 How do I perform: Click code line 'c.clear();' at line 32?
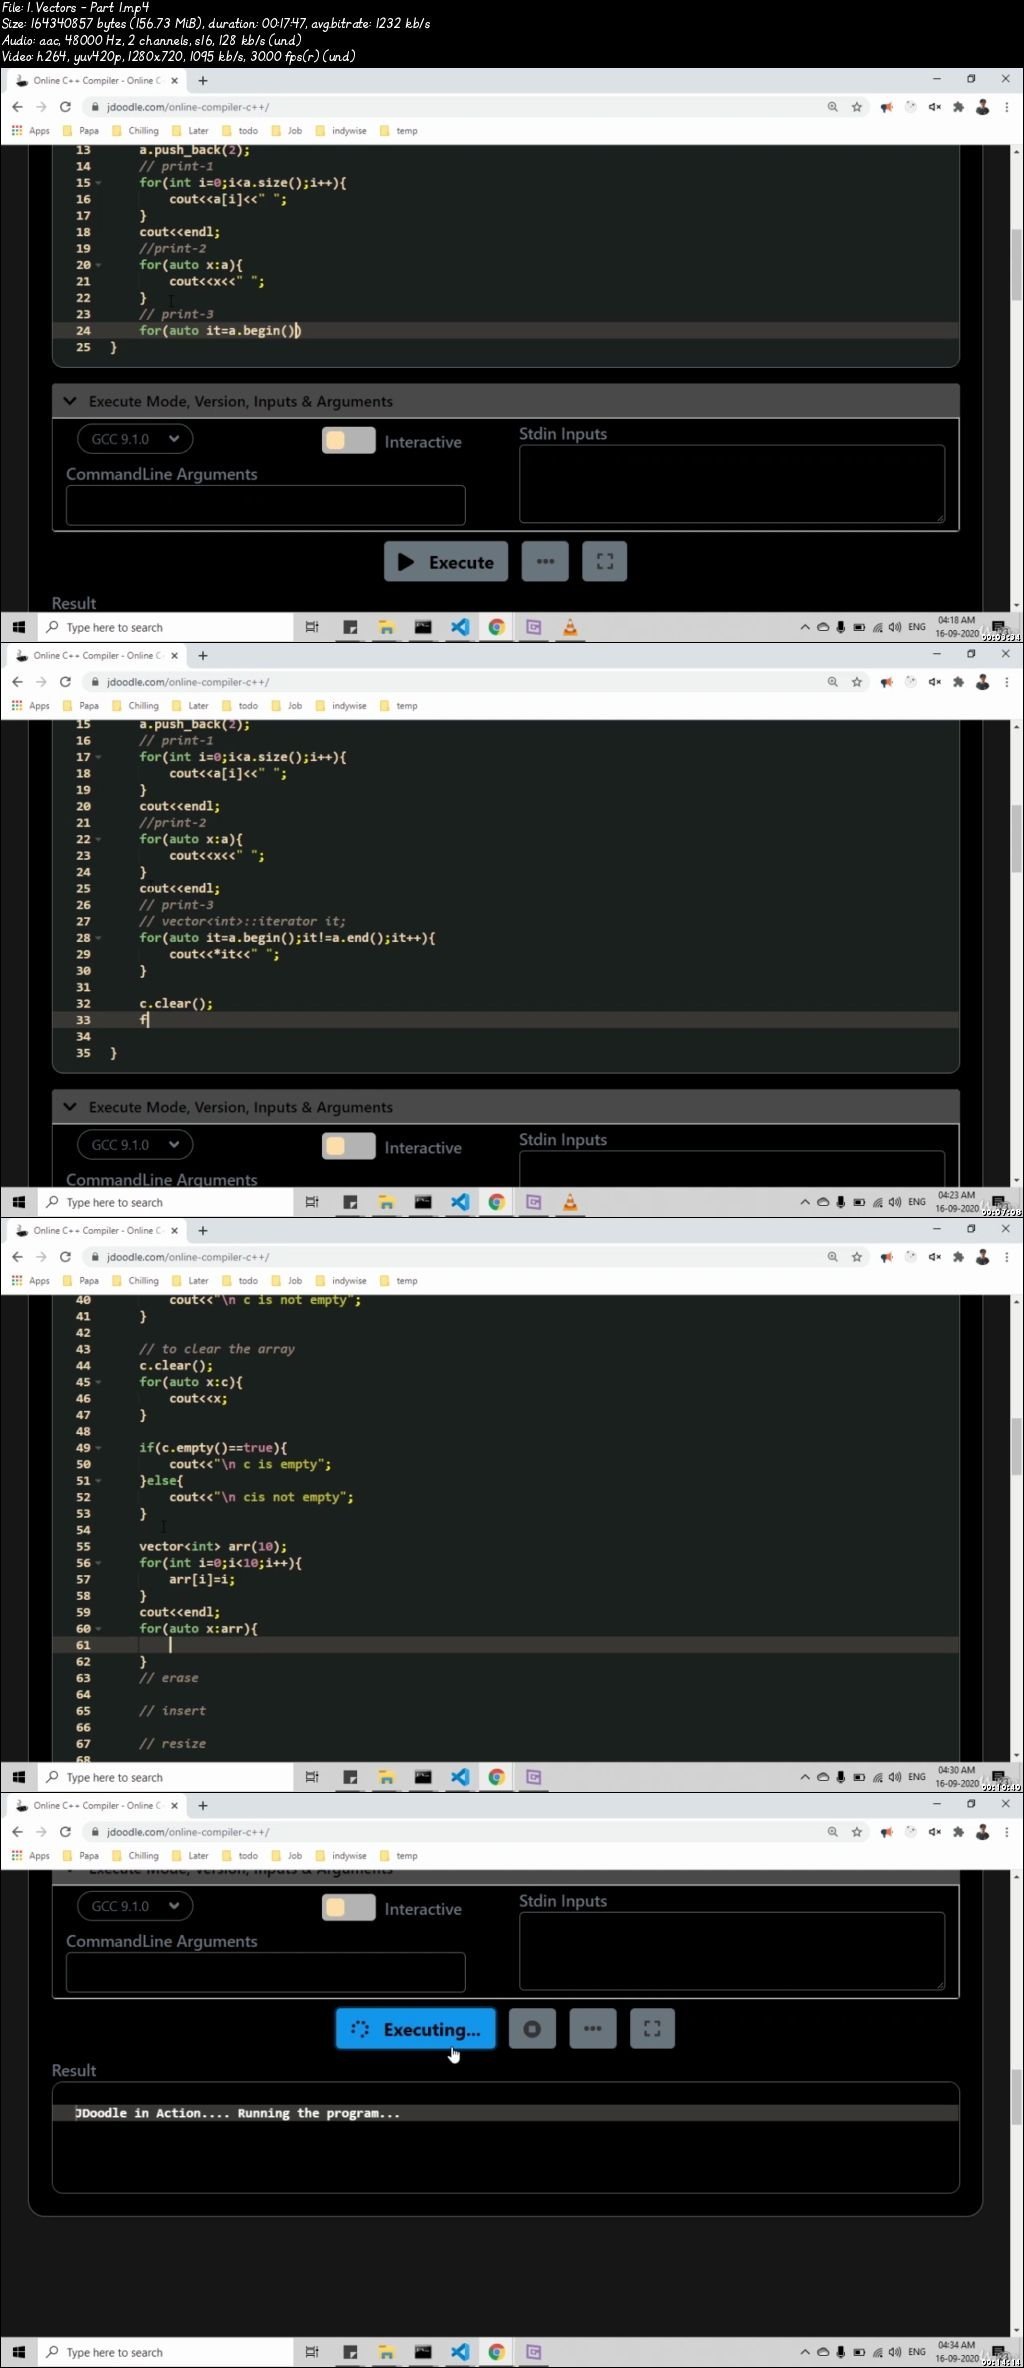176,1004
